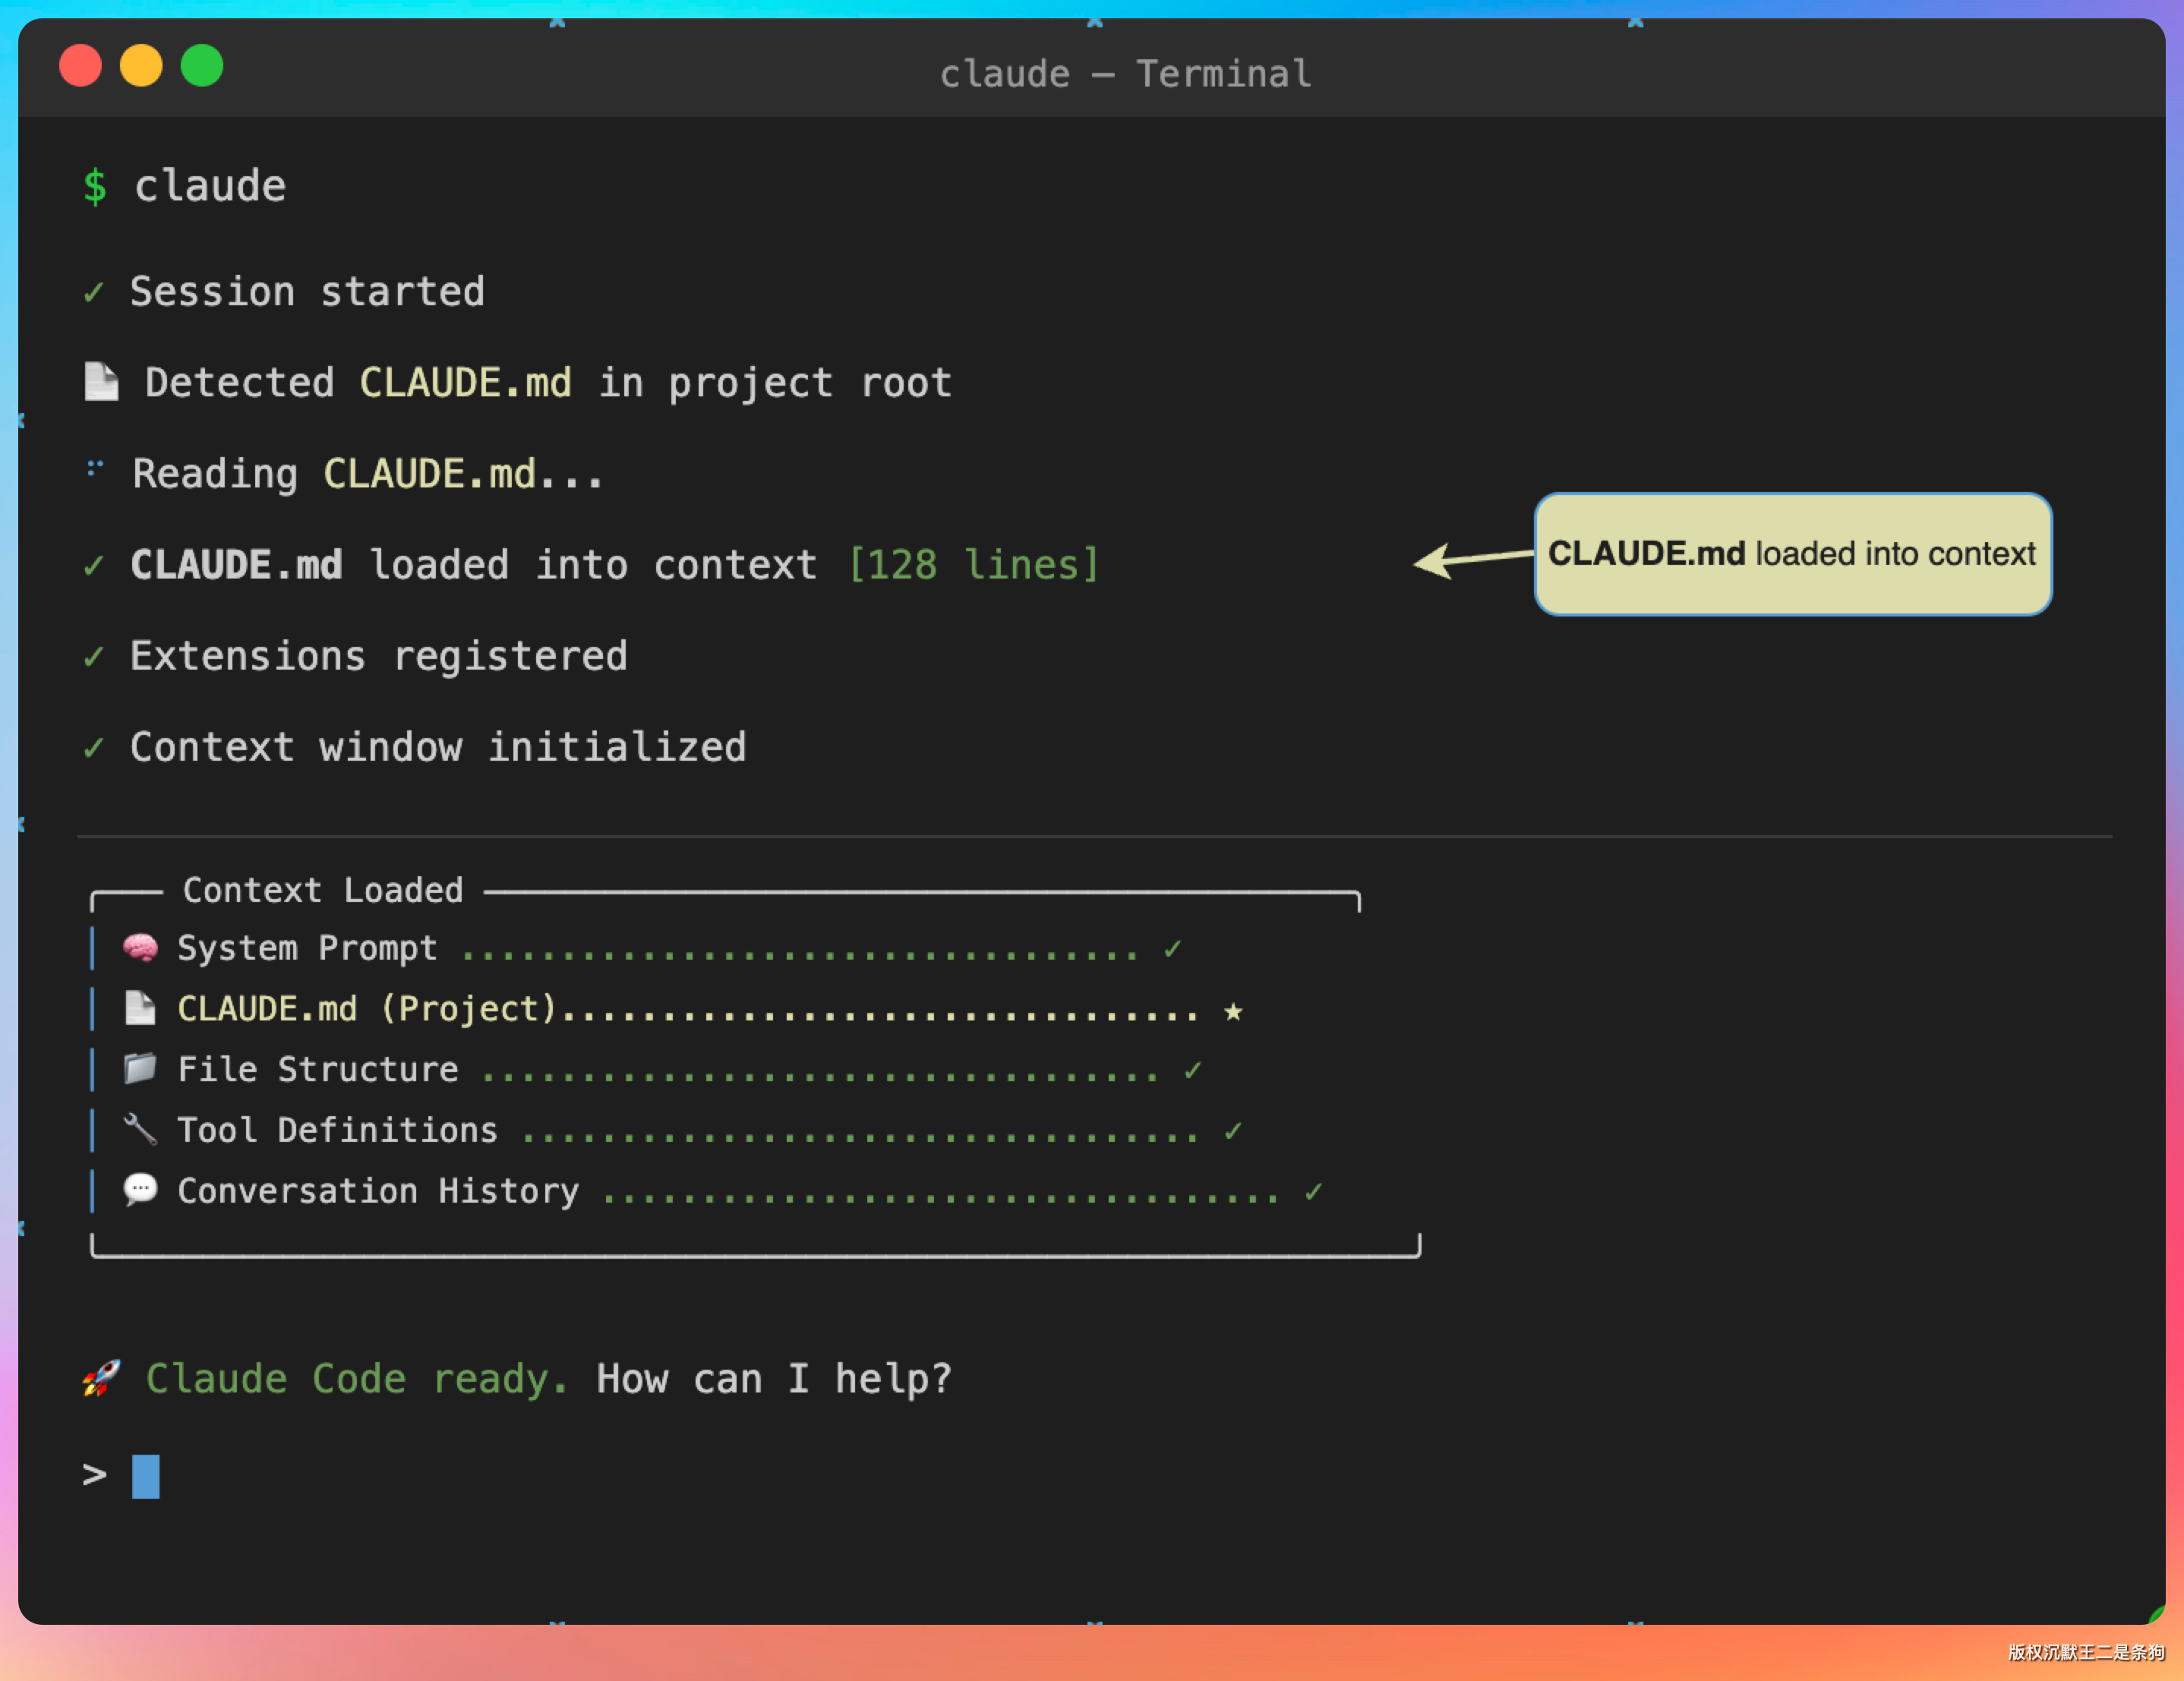This screenshot has height=1681, width=2184.
Task: Click the 'claude — Terminal' window title
Action: tap(1125, 73)
